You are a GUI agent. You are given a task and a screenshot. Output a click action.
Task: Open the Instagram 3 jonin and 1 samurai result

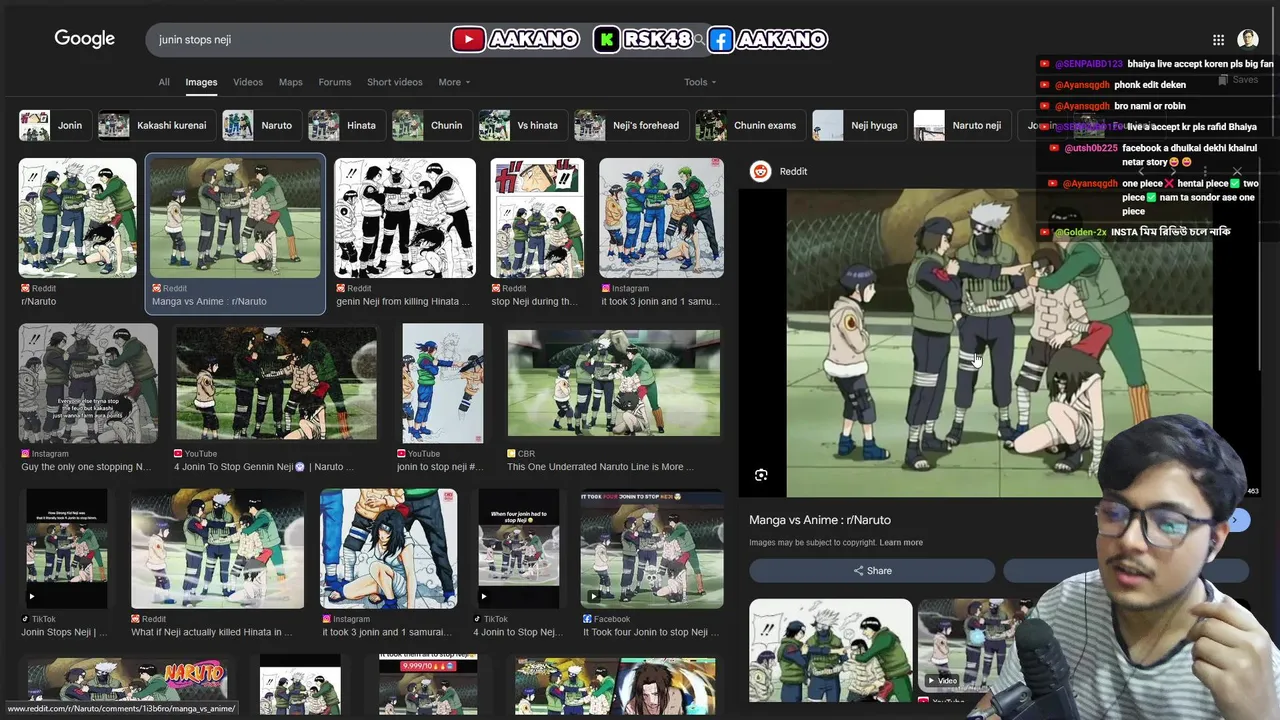[389, 549]
